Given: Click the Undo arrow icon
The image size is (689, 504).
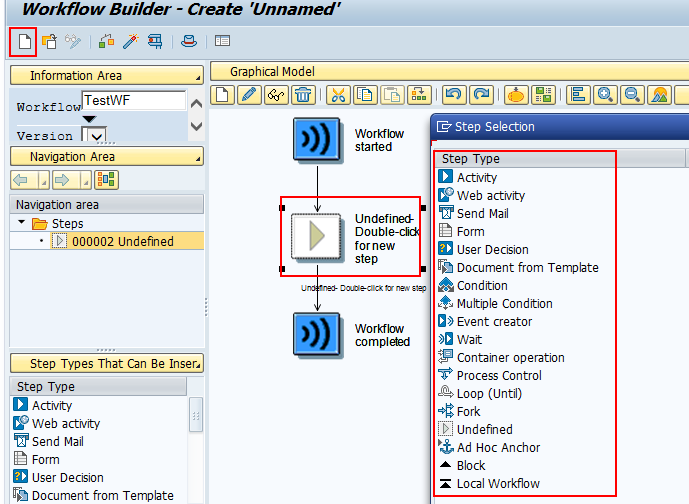Looking at the screenshot, I should 453,94.
